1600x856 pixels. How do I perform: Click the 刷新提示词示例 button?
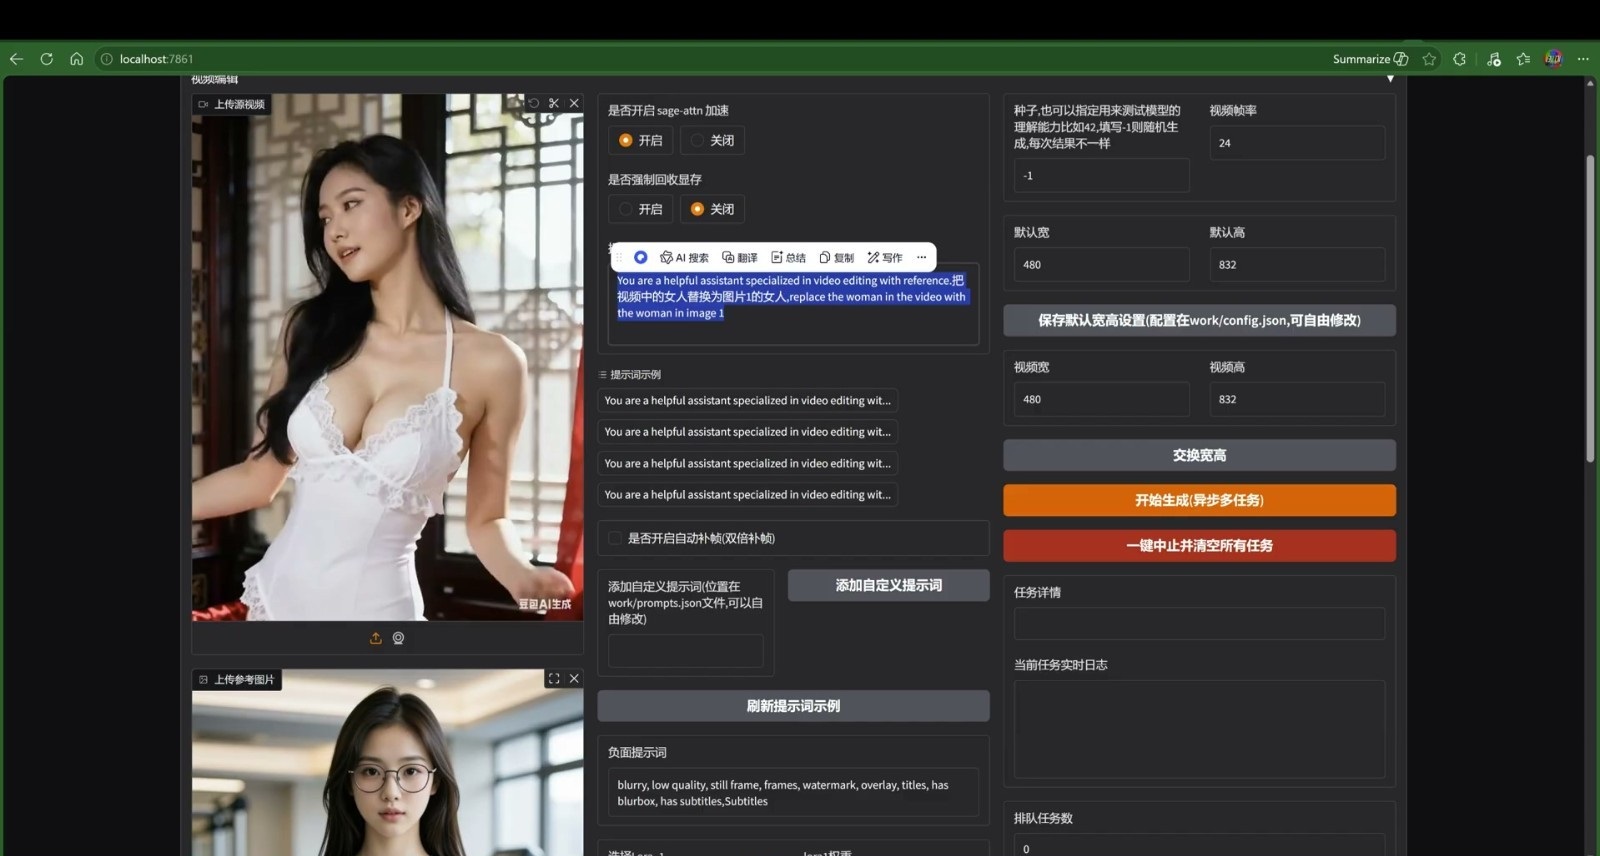[793, 706]
